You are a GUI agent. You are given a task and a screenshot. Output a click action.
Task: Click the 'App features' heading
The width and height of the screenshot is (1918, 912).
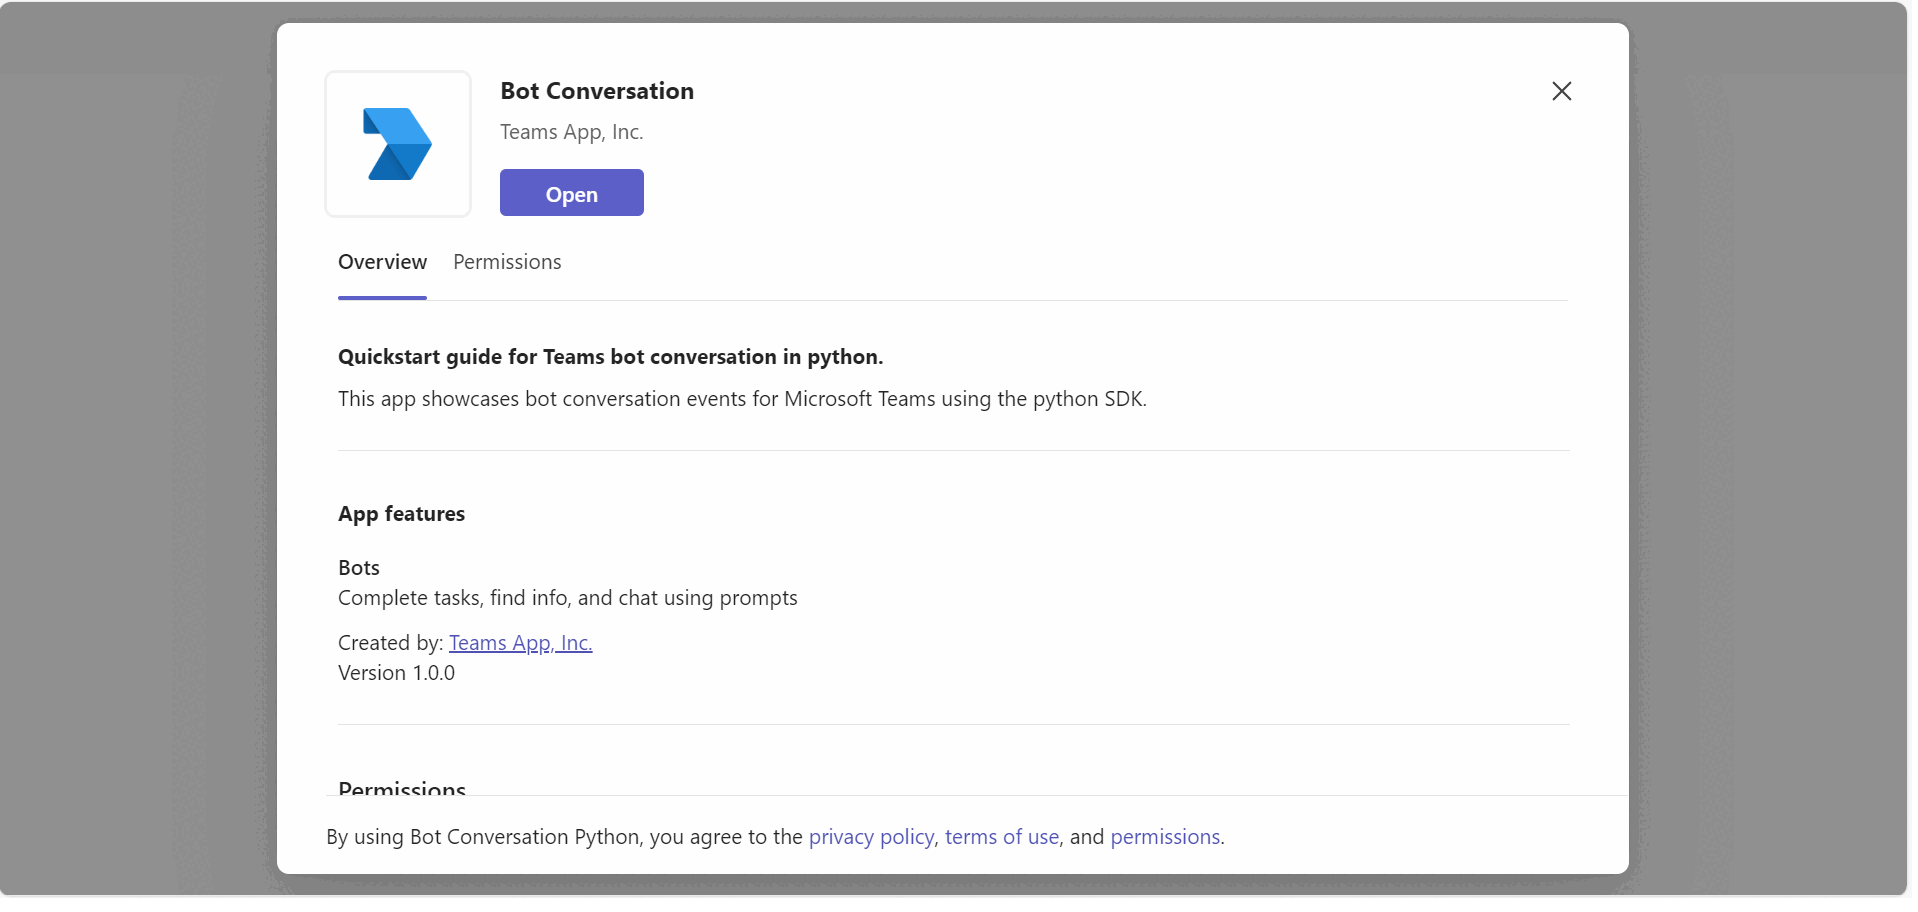402,514
